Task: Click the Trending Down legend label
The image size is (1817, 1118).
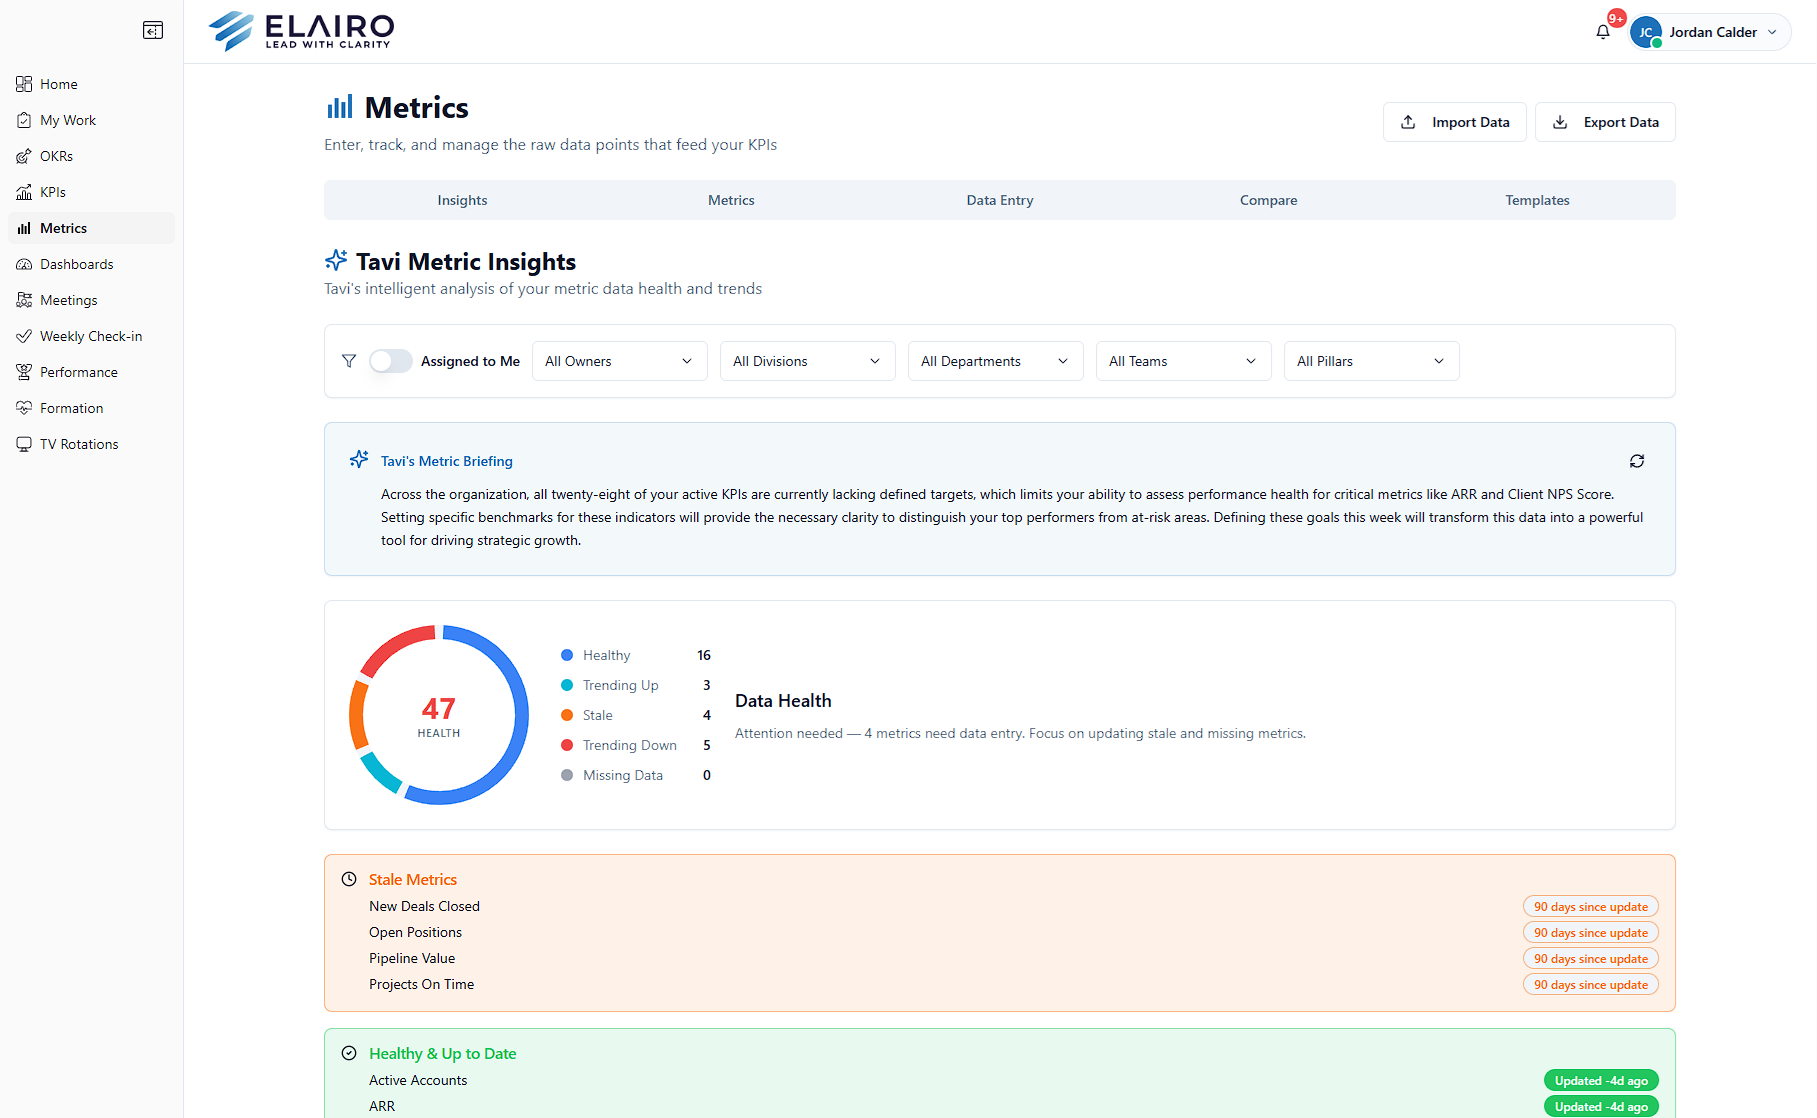Action: coord(630,745)
